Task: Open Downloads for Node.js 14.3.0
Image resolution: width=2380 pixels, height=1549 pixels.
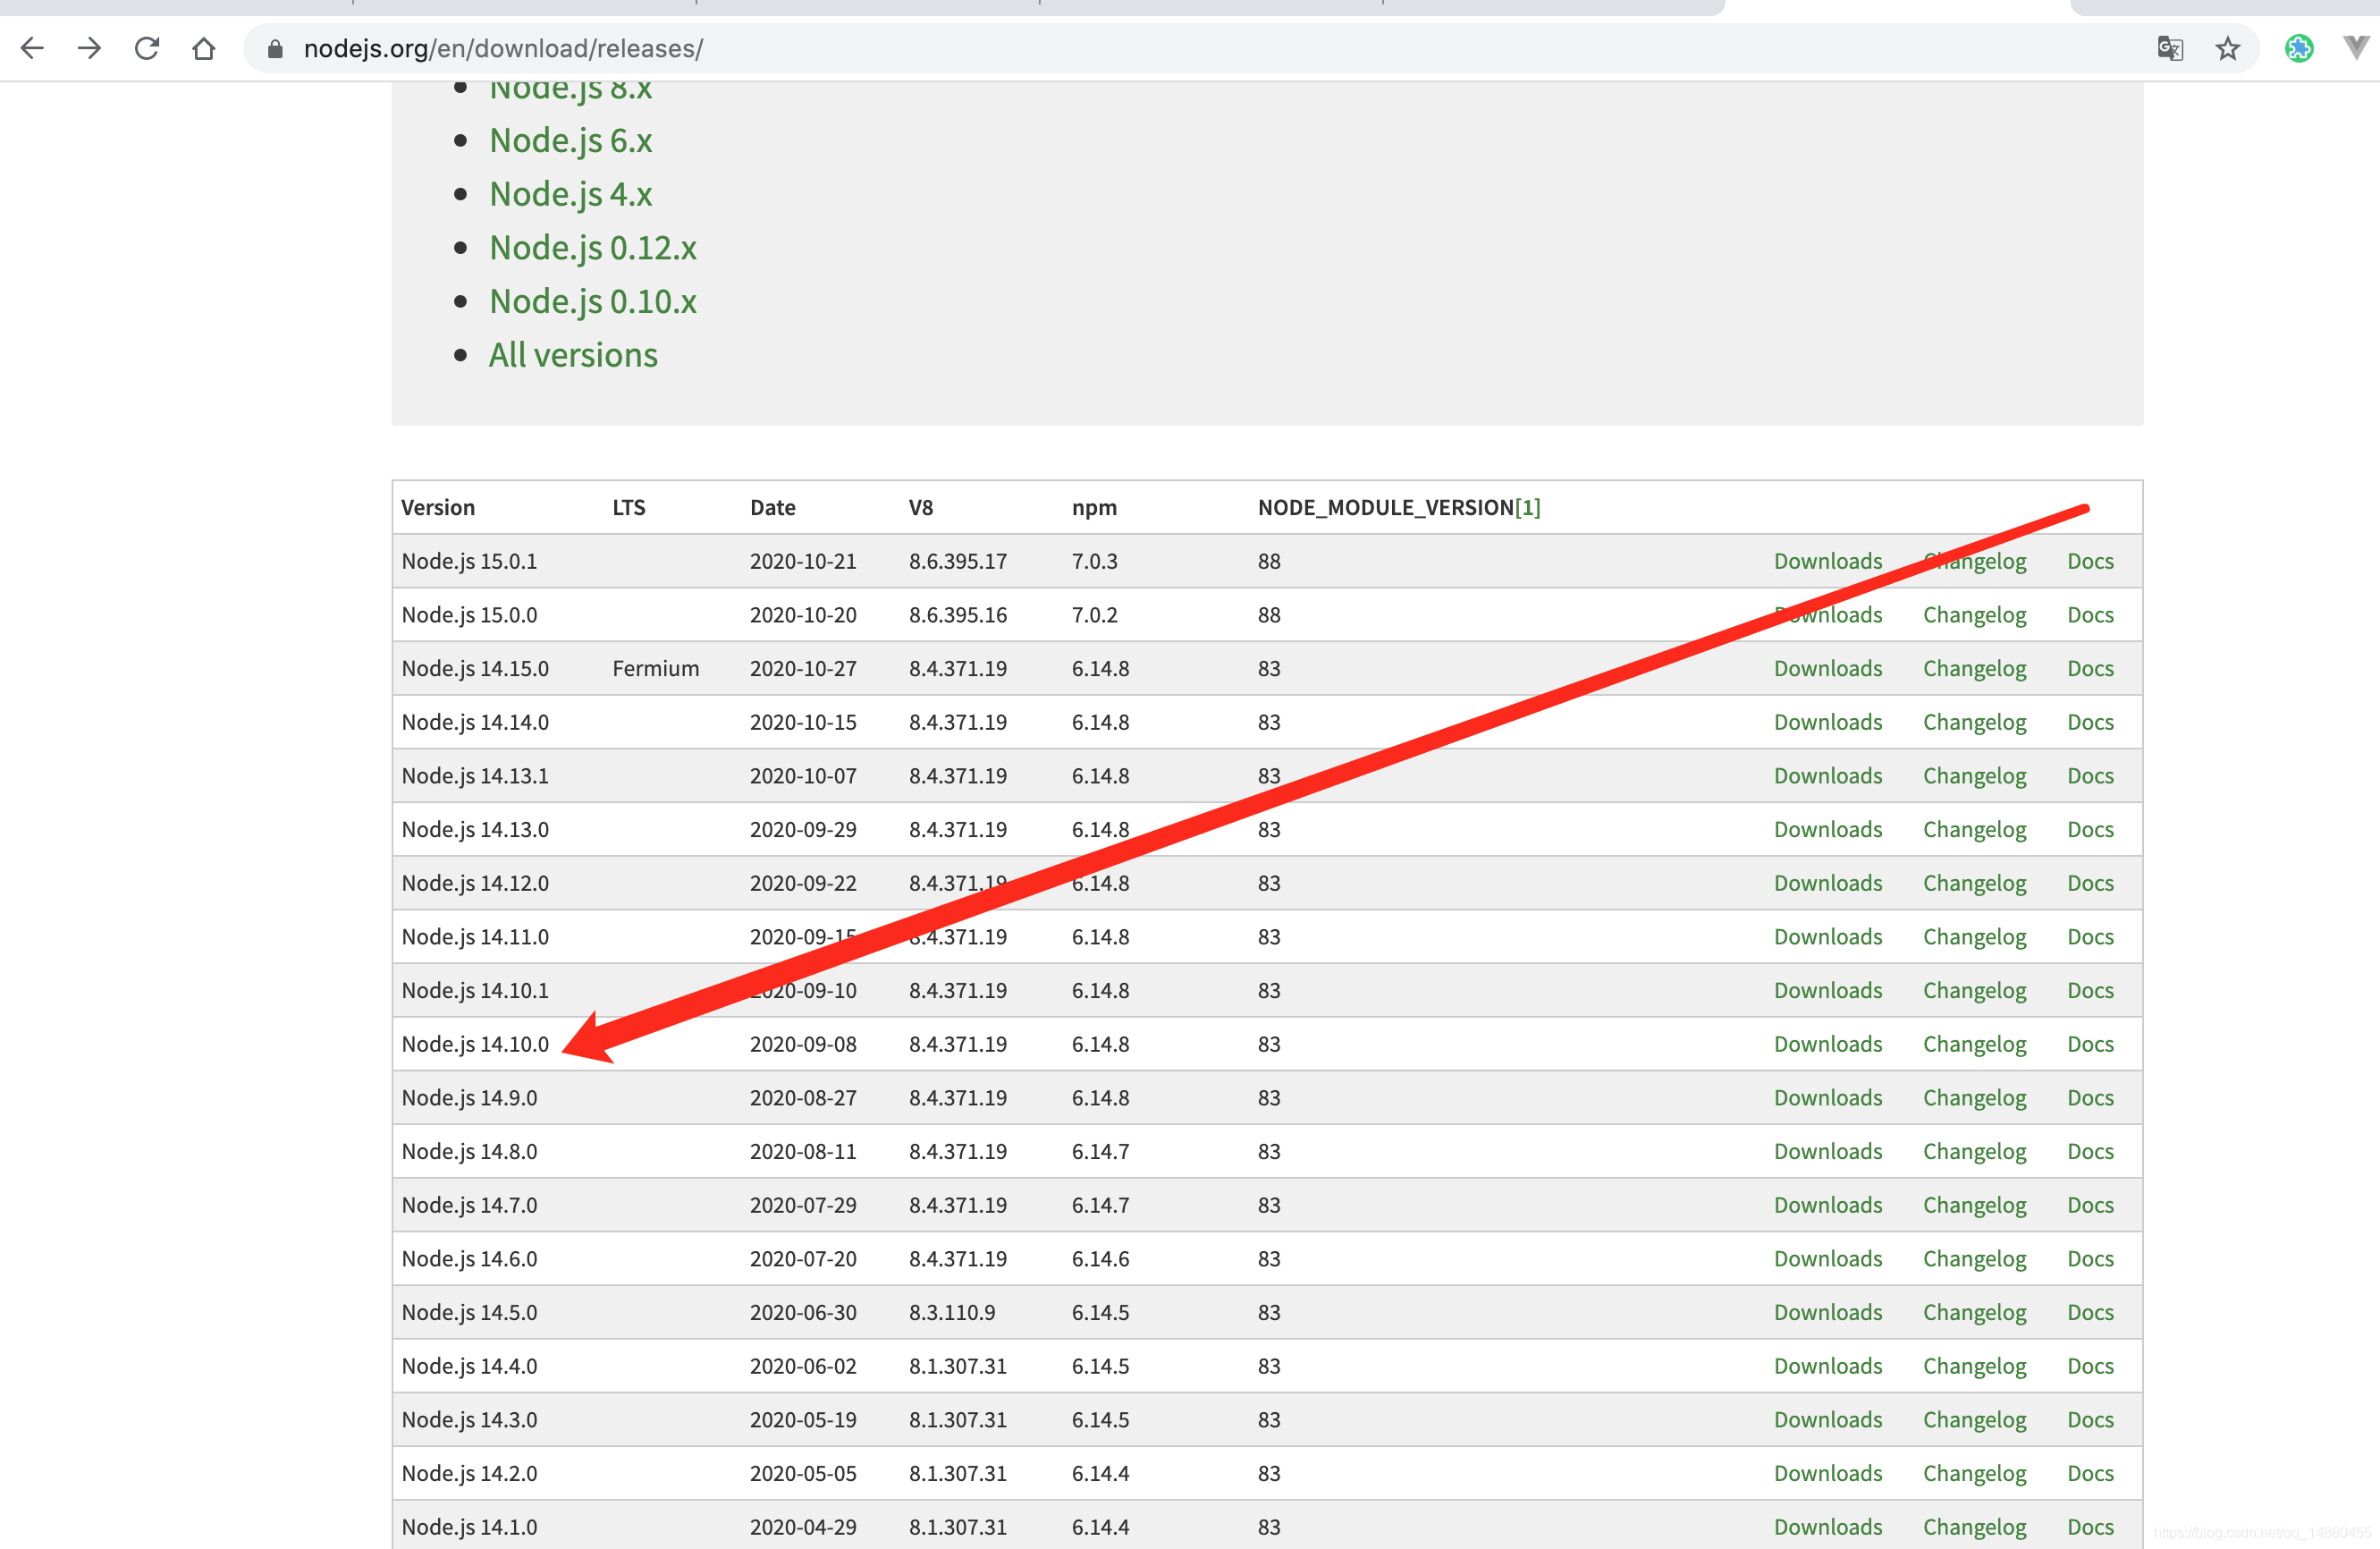Action: [1828, 1420]
